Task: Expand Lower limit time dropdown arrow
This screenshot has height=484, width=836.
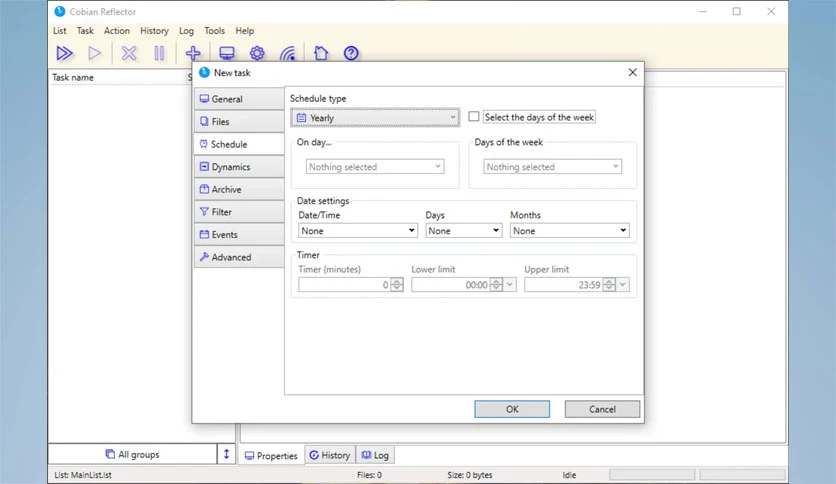Action: pyautogui.click(x=510, y=285)
